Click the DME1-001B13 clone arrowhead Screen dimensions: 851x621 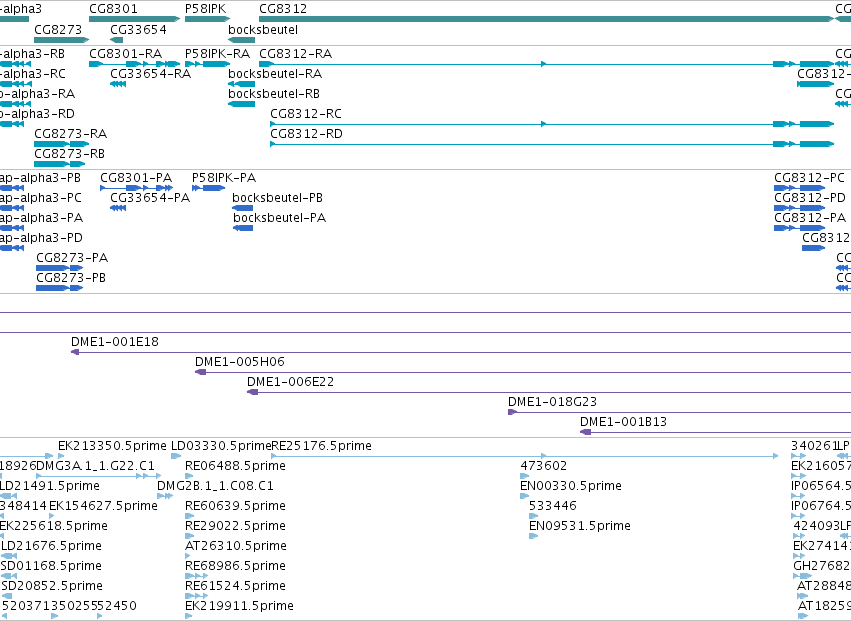pyautogui.click(x=585, y=433)
